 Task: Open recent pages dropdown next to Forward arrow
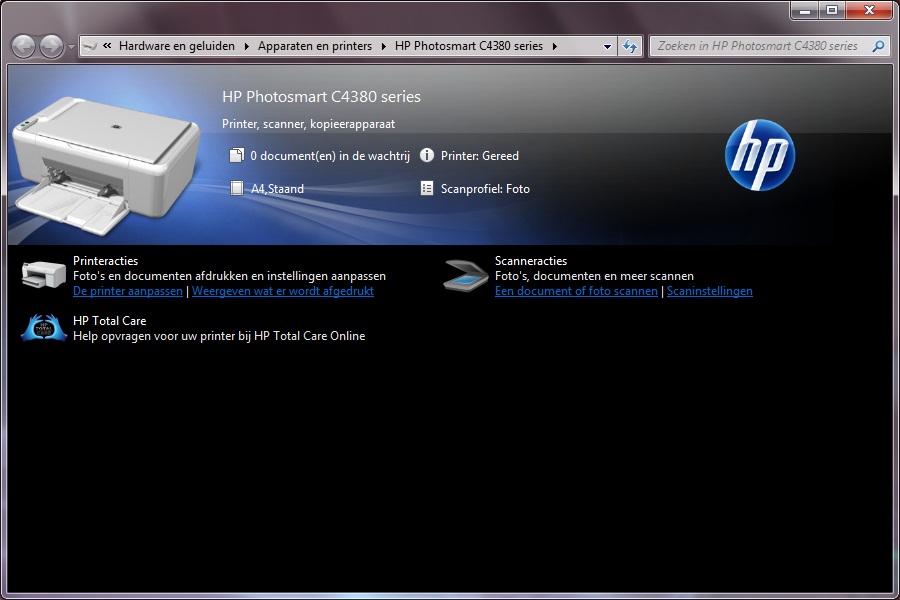pyautogui.click(x=71, y=47)
